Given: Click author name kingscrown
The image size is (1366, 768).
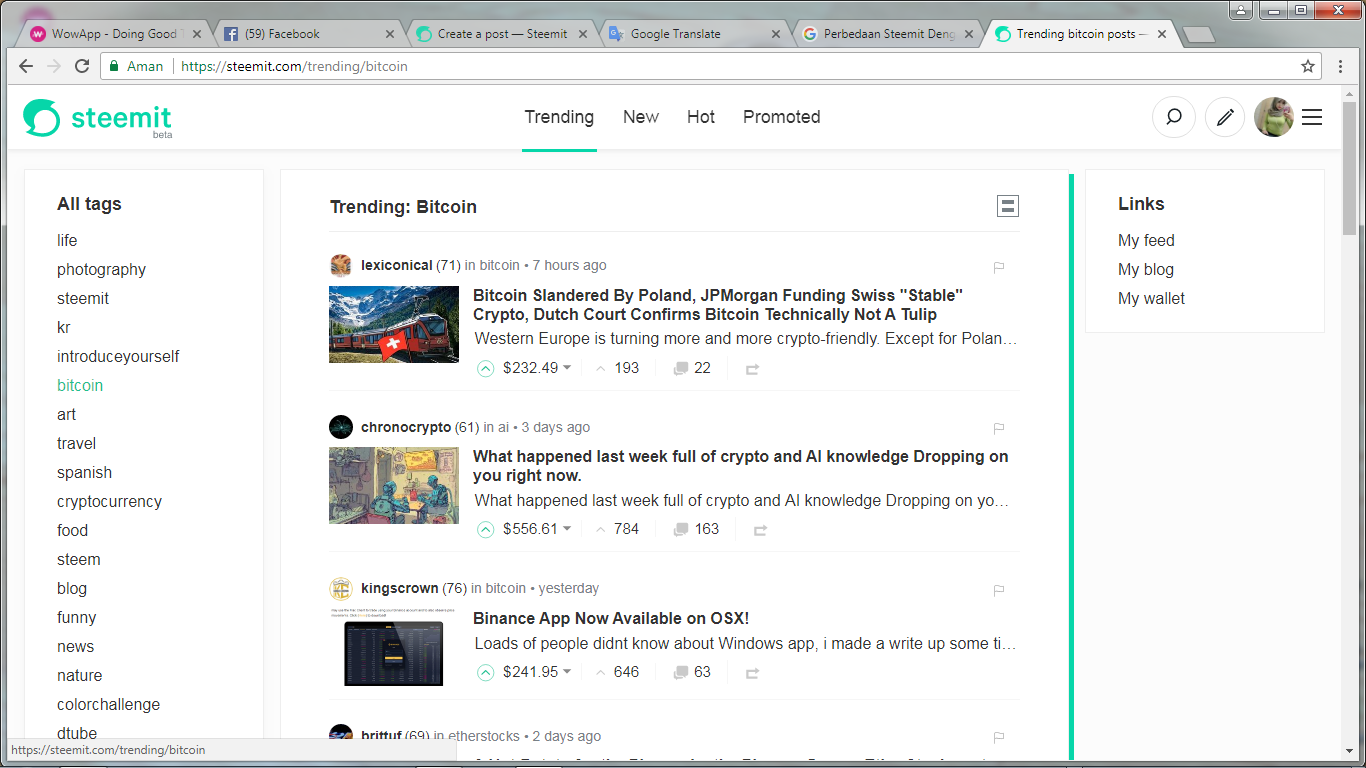Looking at the screenshot, I should pyautogui.click(x=400, y=588).
